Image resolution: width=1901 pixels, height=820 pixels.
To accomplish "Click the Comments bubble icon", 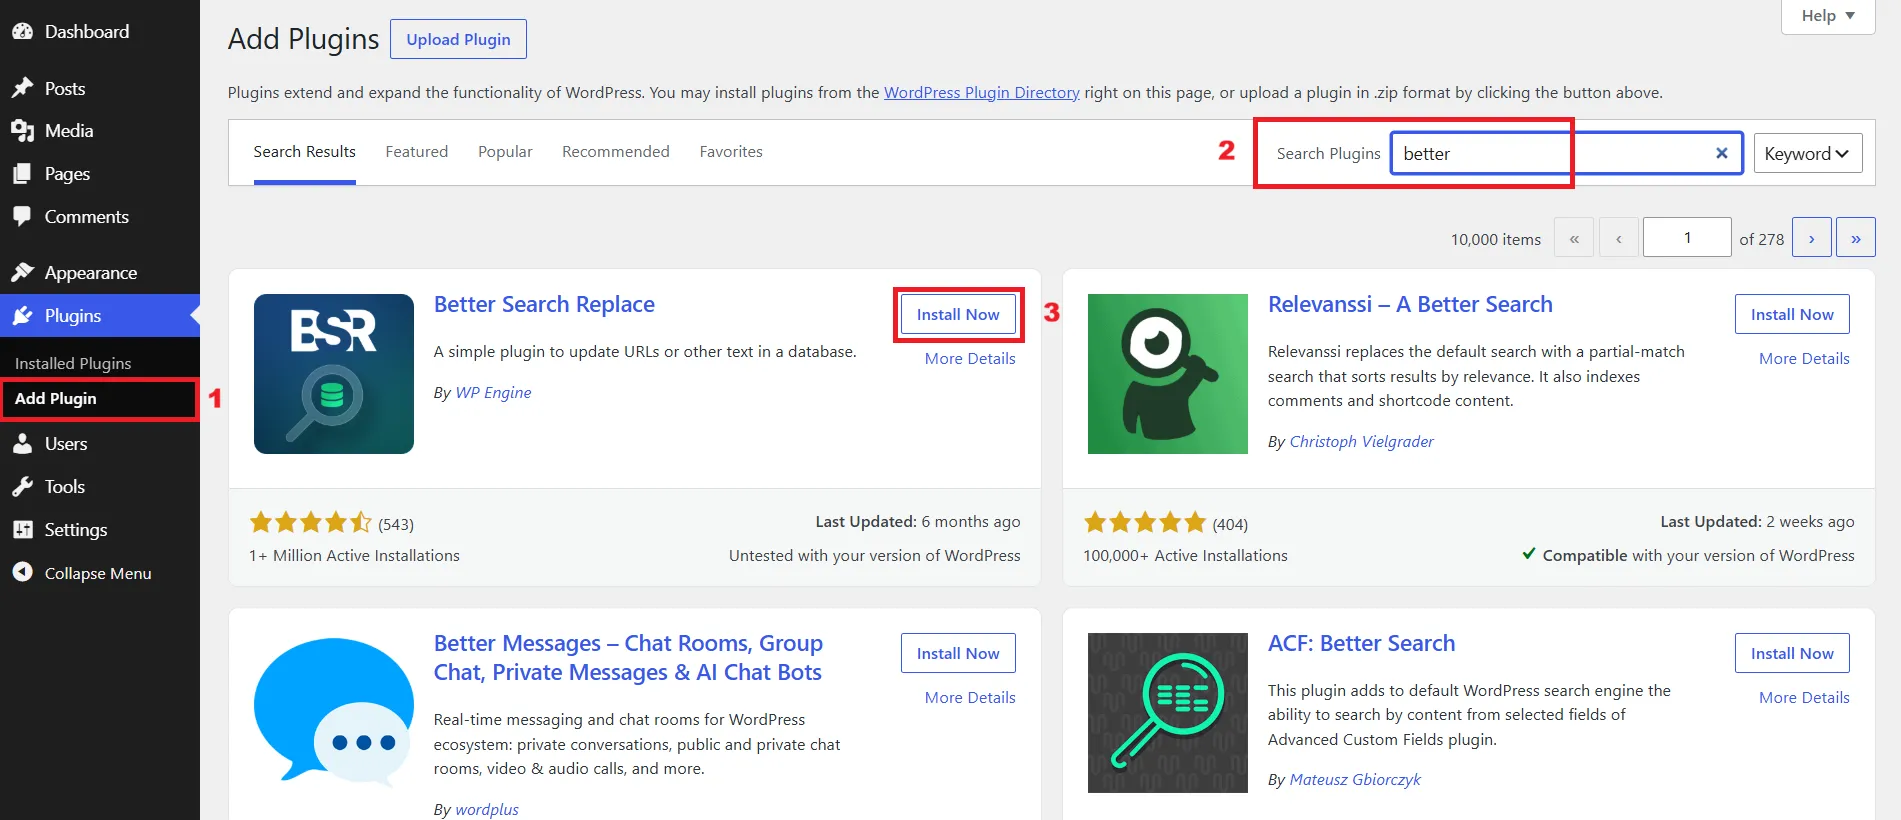I will (22, 216).
